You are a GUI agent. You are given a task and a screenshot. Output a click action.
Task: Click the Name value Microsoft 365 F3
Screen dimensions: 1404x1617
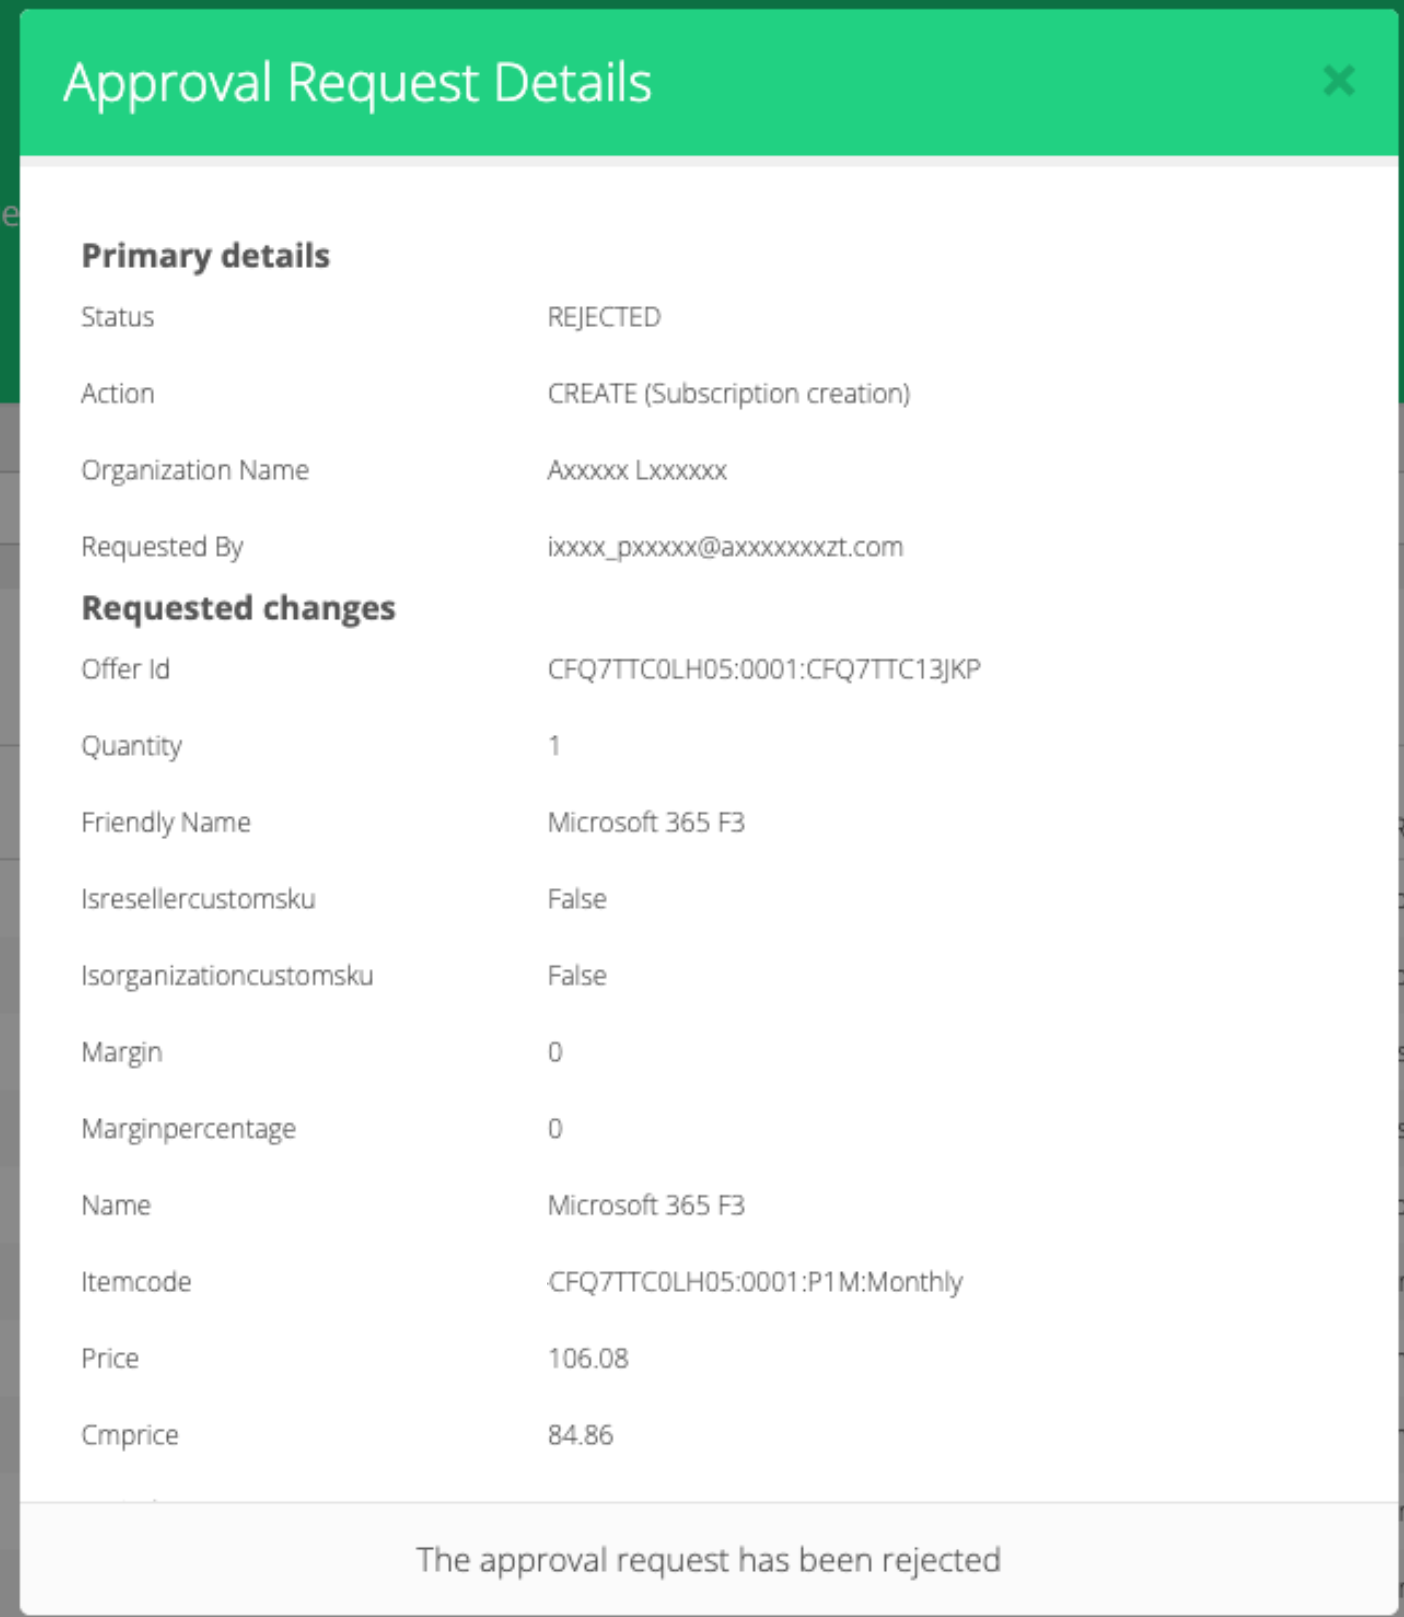646,1205
